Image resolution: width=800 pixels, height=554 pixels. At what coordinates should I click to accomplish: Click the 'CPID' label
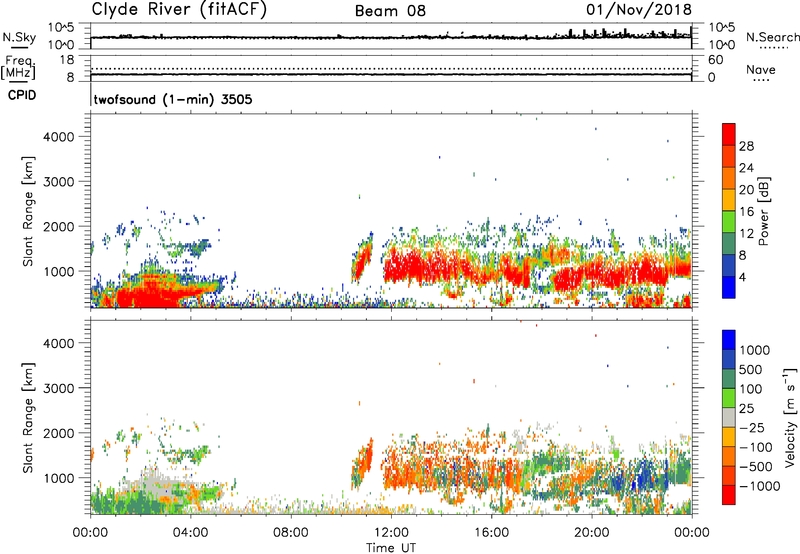click(x=22, y=95)
